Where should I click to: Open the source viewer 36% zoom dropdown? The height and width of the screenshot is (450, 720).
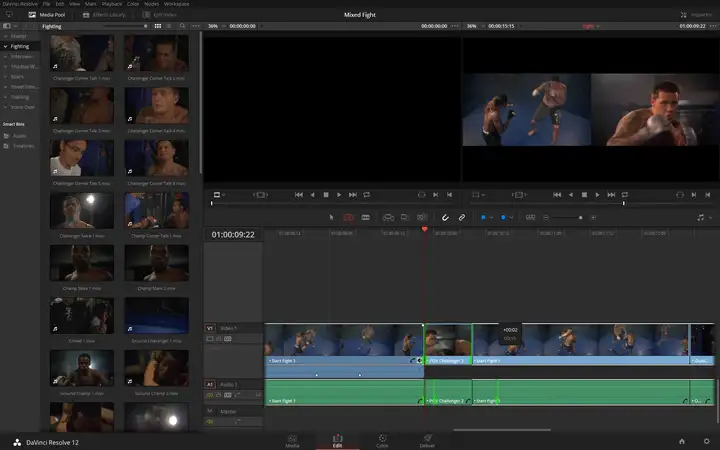217,26
